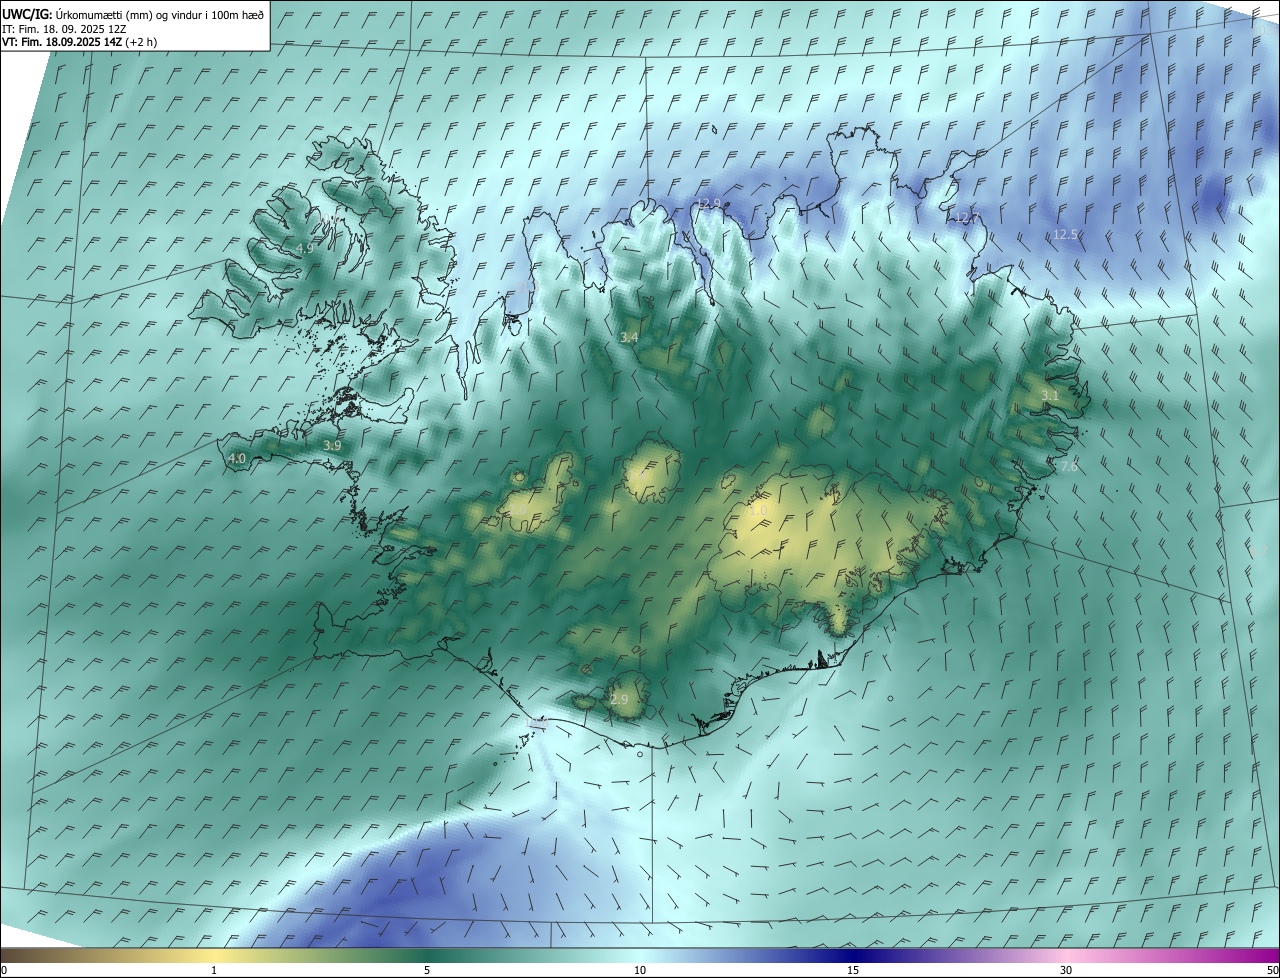
Task: Click the 3.4 value in north Iceland
Action: [x=629, y=339]
